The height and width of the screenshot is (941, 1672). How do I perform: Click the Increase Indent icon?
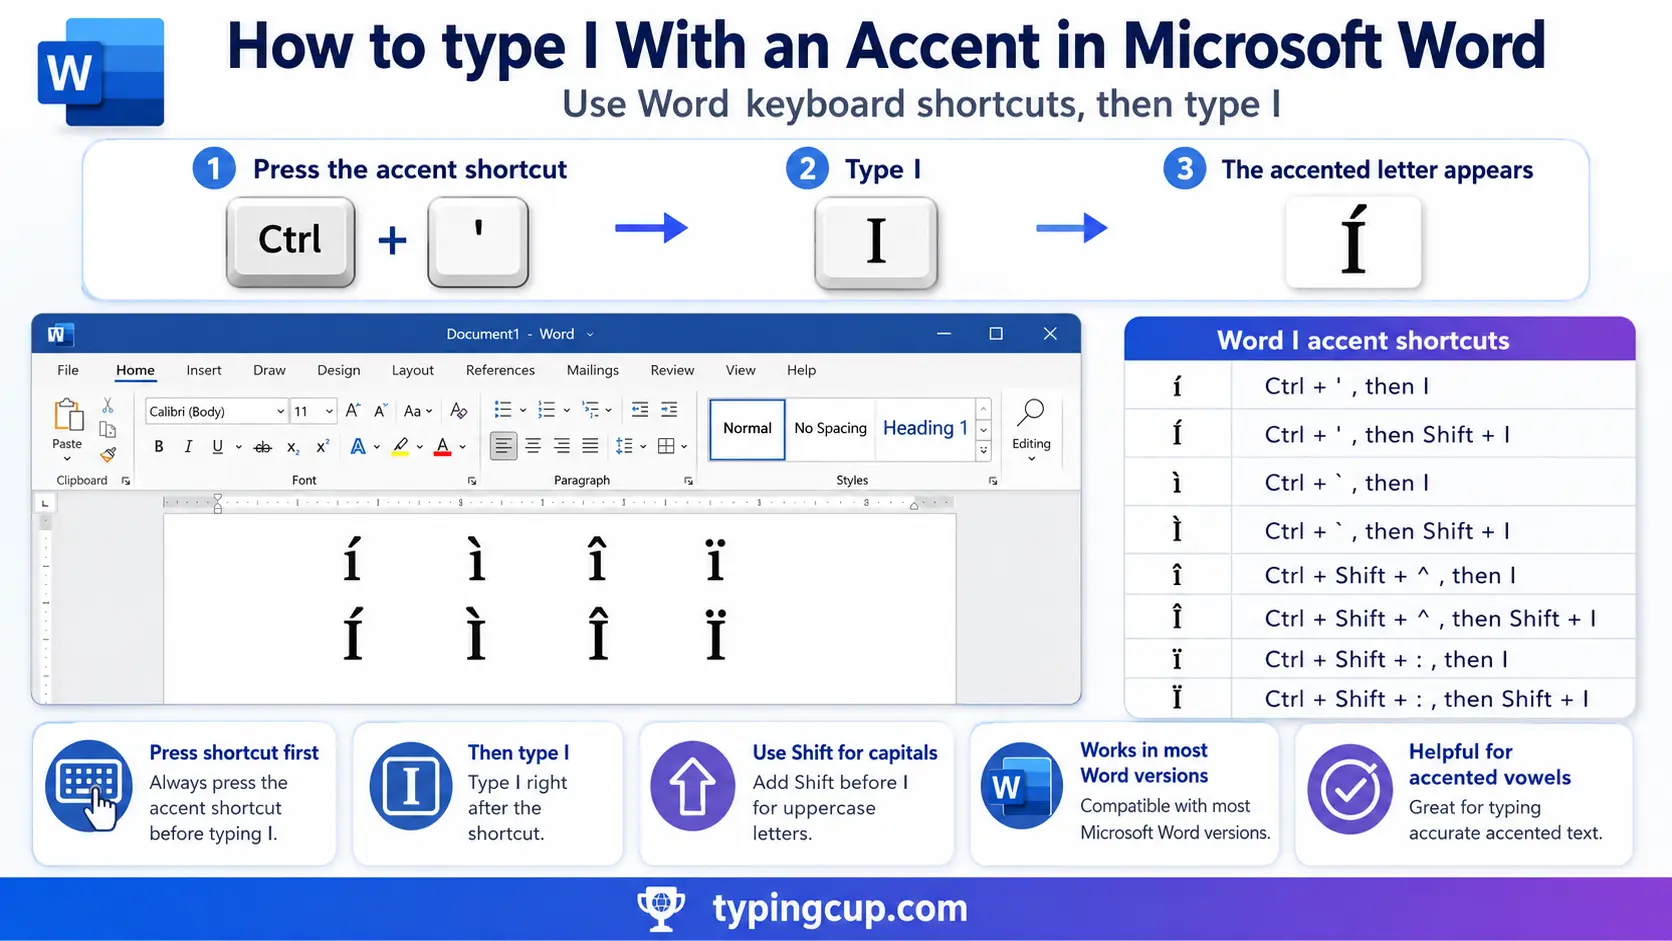(x=670, y=410)
